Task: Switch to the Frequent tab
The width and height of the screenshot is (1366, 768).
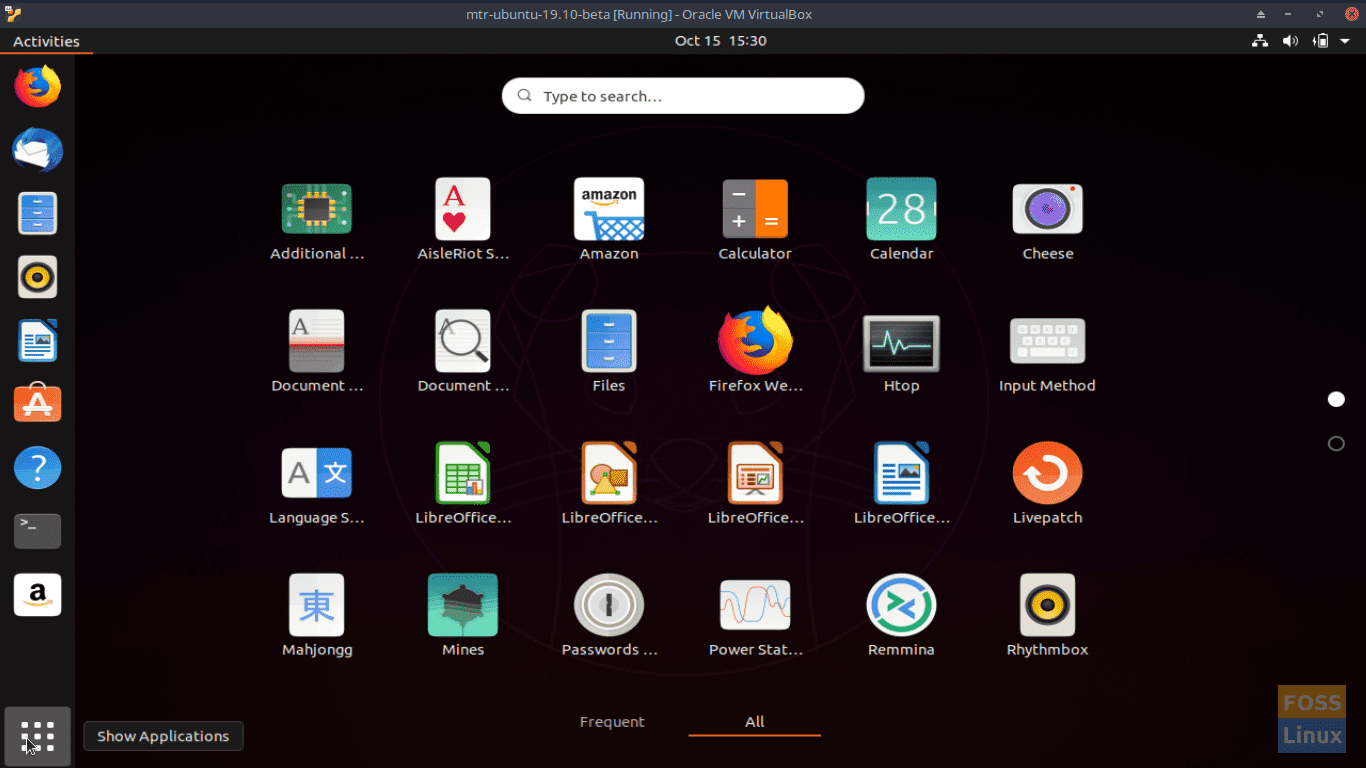Action: [x=612, y=722]
